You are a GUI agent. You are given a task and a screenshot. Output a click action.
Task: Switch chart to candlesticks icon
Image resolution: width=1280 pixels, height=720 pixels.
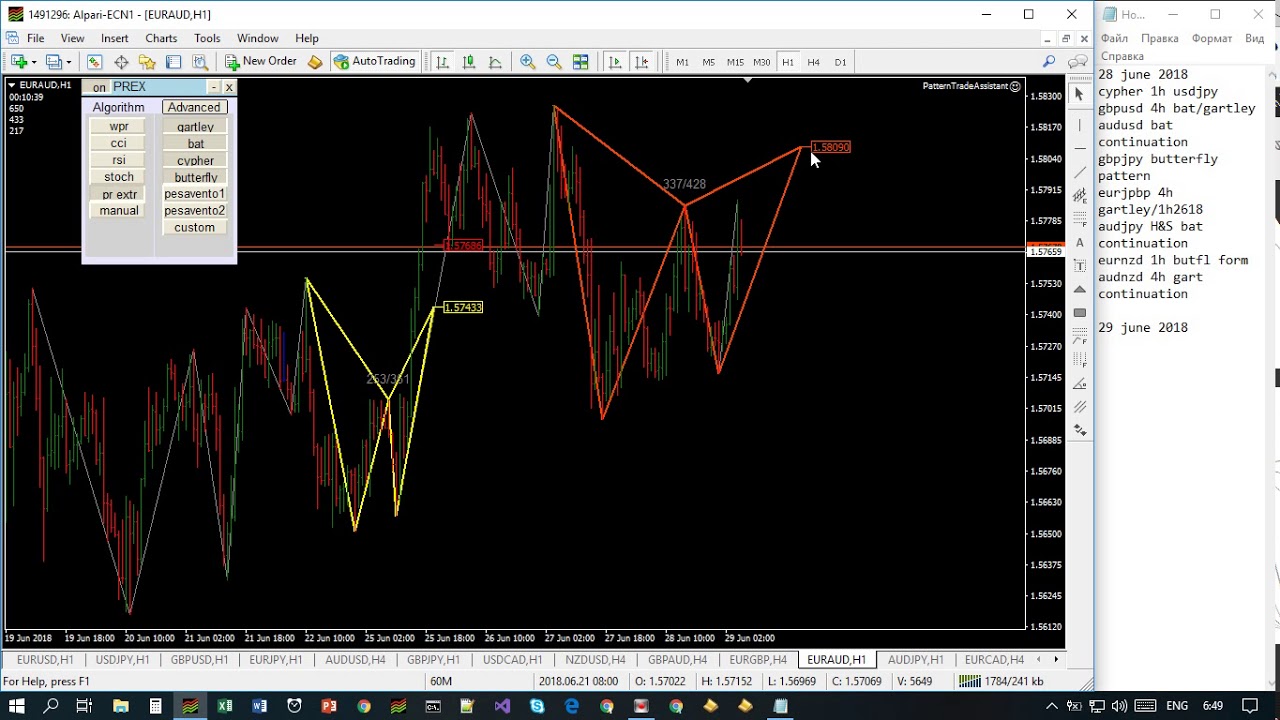coord(468,62)
